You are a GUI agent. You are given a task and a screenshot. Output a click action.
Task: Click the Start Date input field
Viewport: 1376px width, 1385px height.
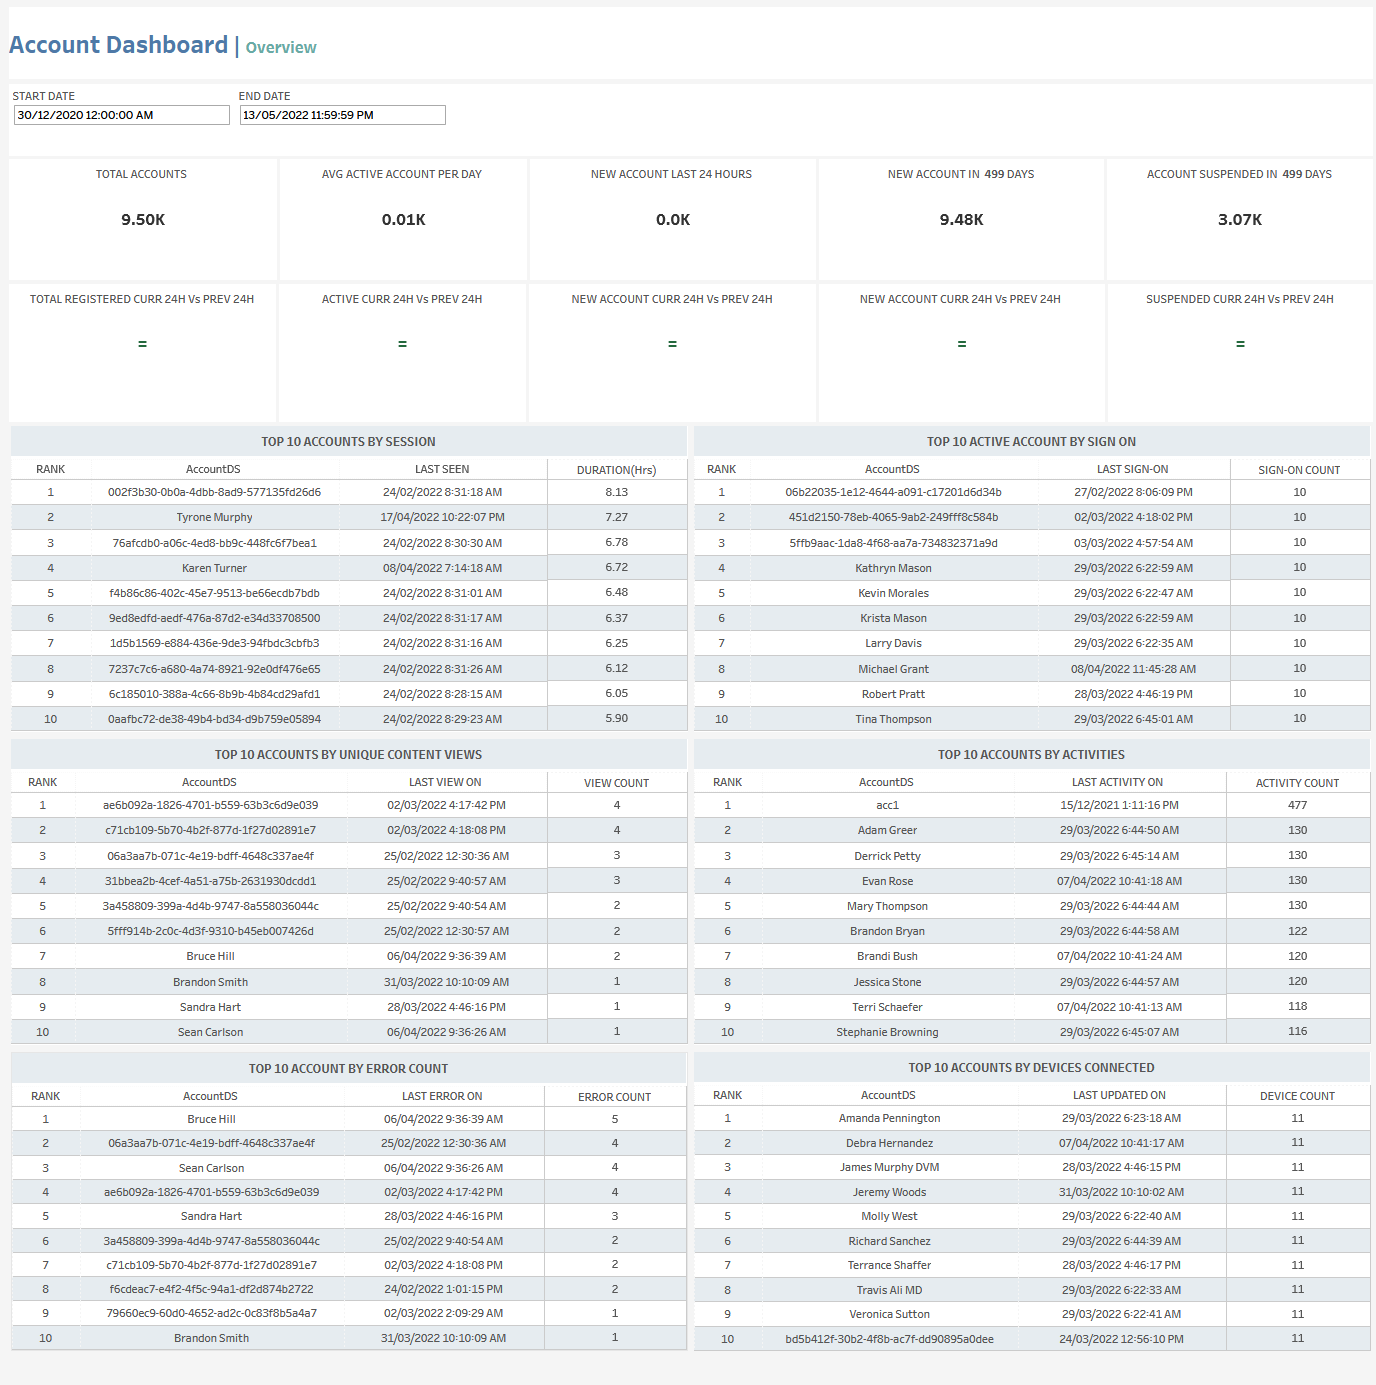point(121,115)
